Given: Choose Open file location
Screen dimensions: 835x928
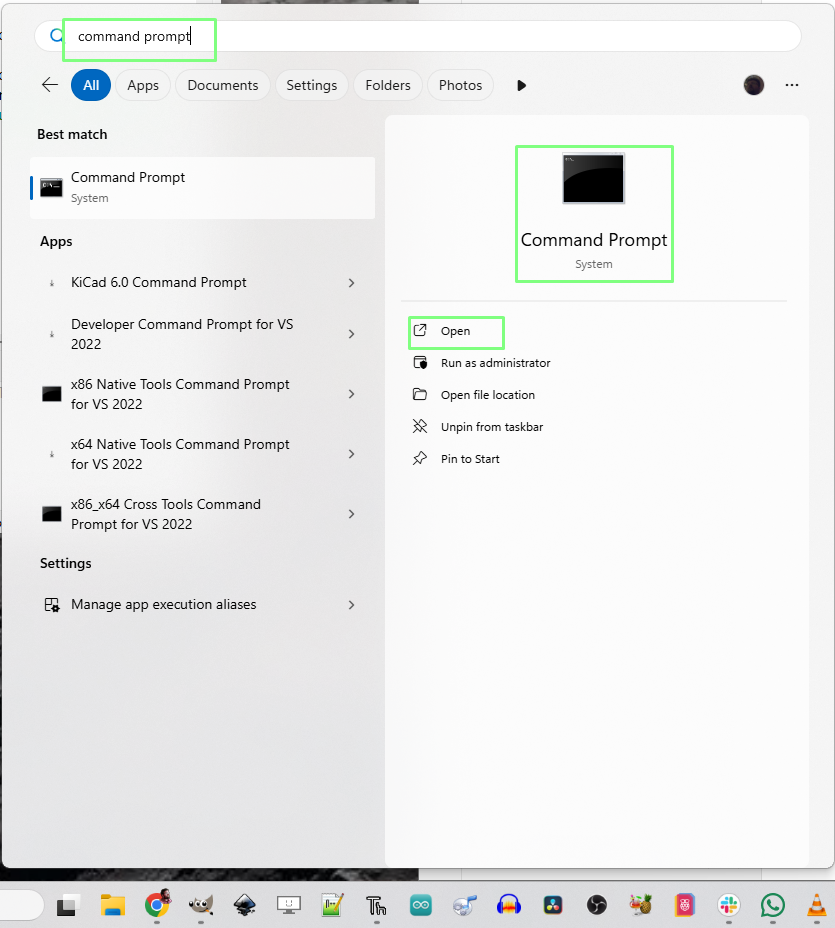Looking at the screenshot, I should pyautogui.click(x=474, y=395).
